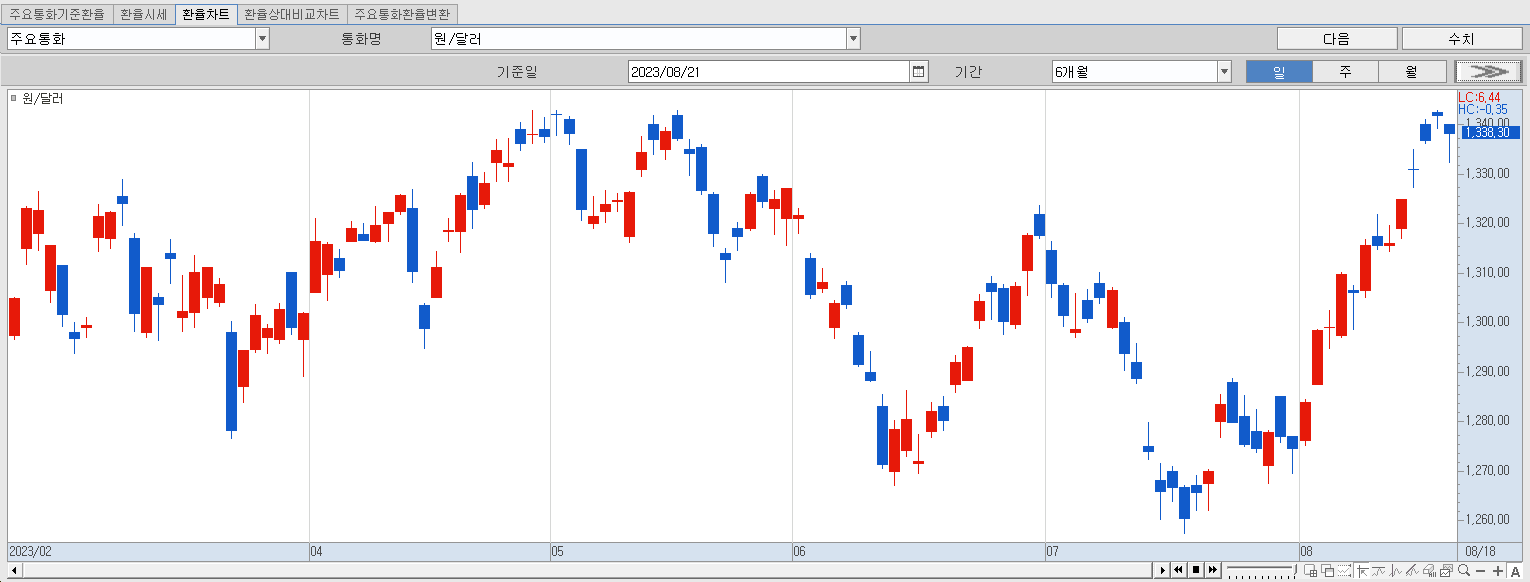
Task: Open the 통화명 원/달러 dropdown
Action: (853, 39)
